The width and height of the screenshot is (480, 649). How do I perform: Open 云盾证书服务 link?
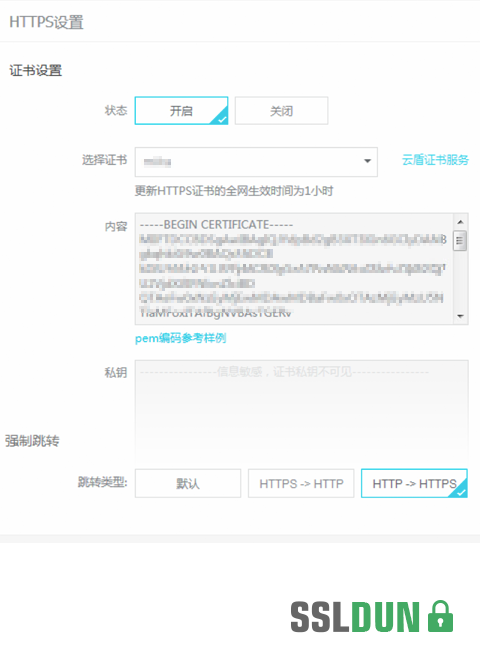click(x=435, y=160)
